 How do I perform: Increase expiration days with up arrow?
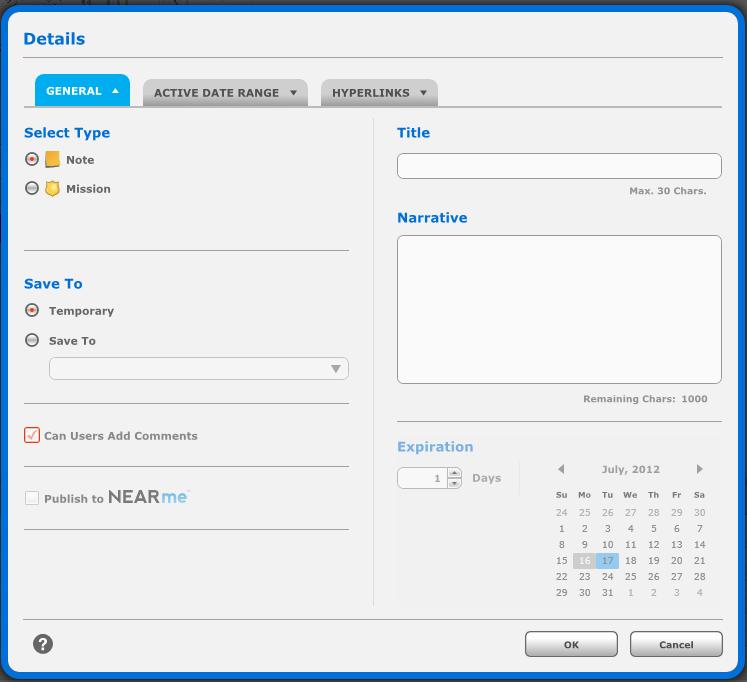(454, 473)
